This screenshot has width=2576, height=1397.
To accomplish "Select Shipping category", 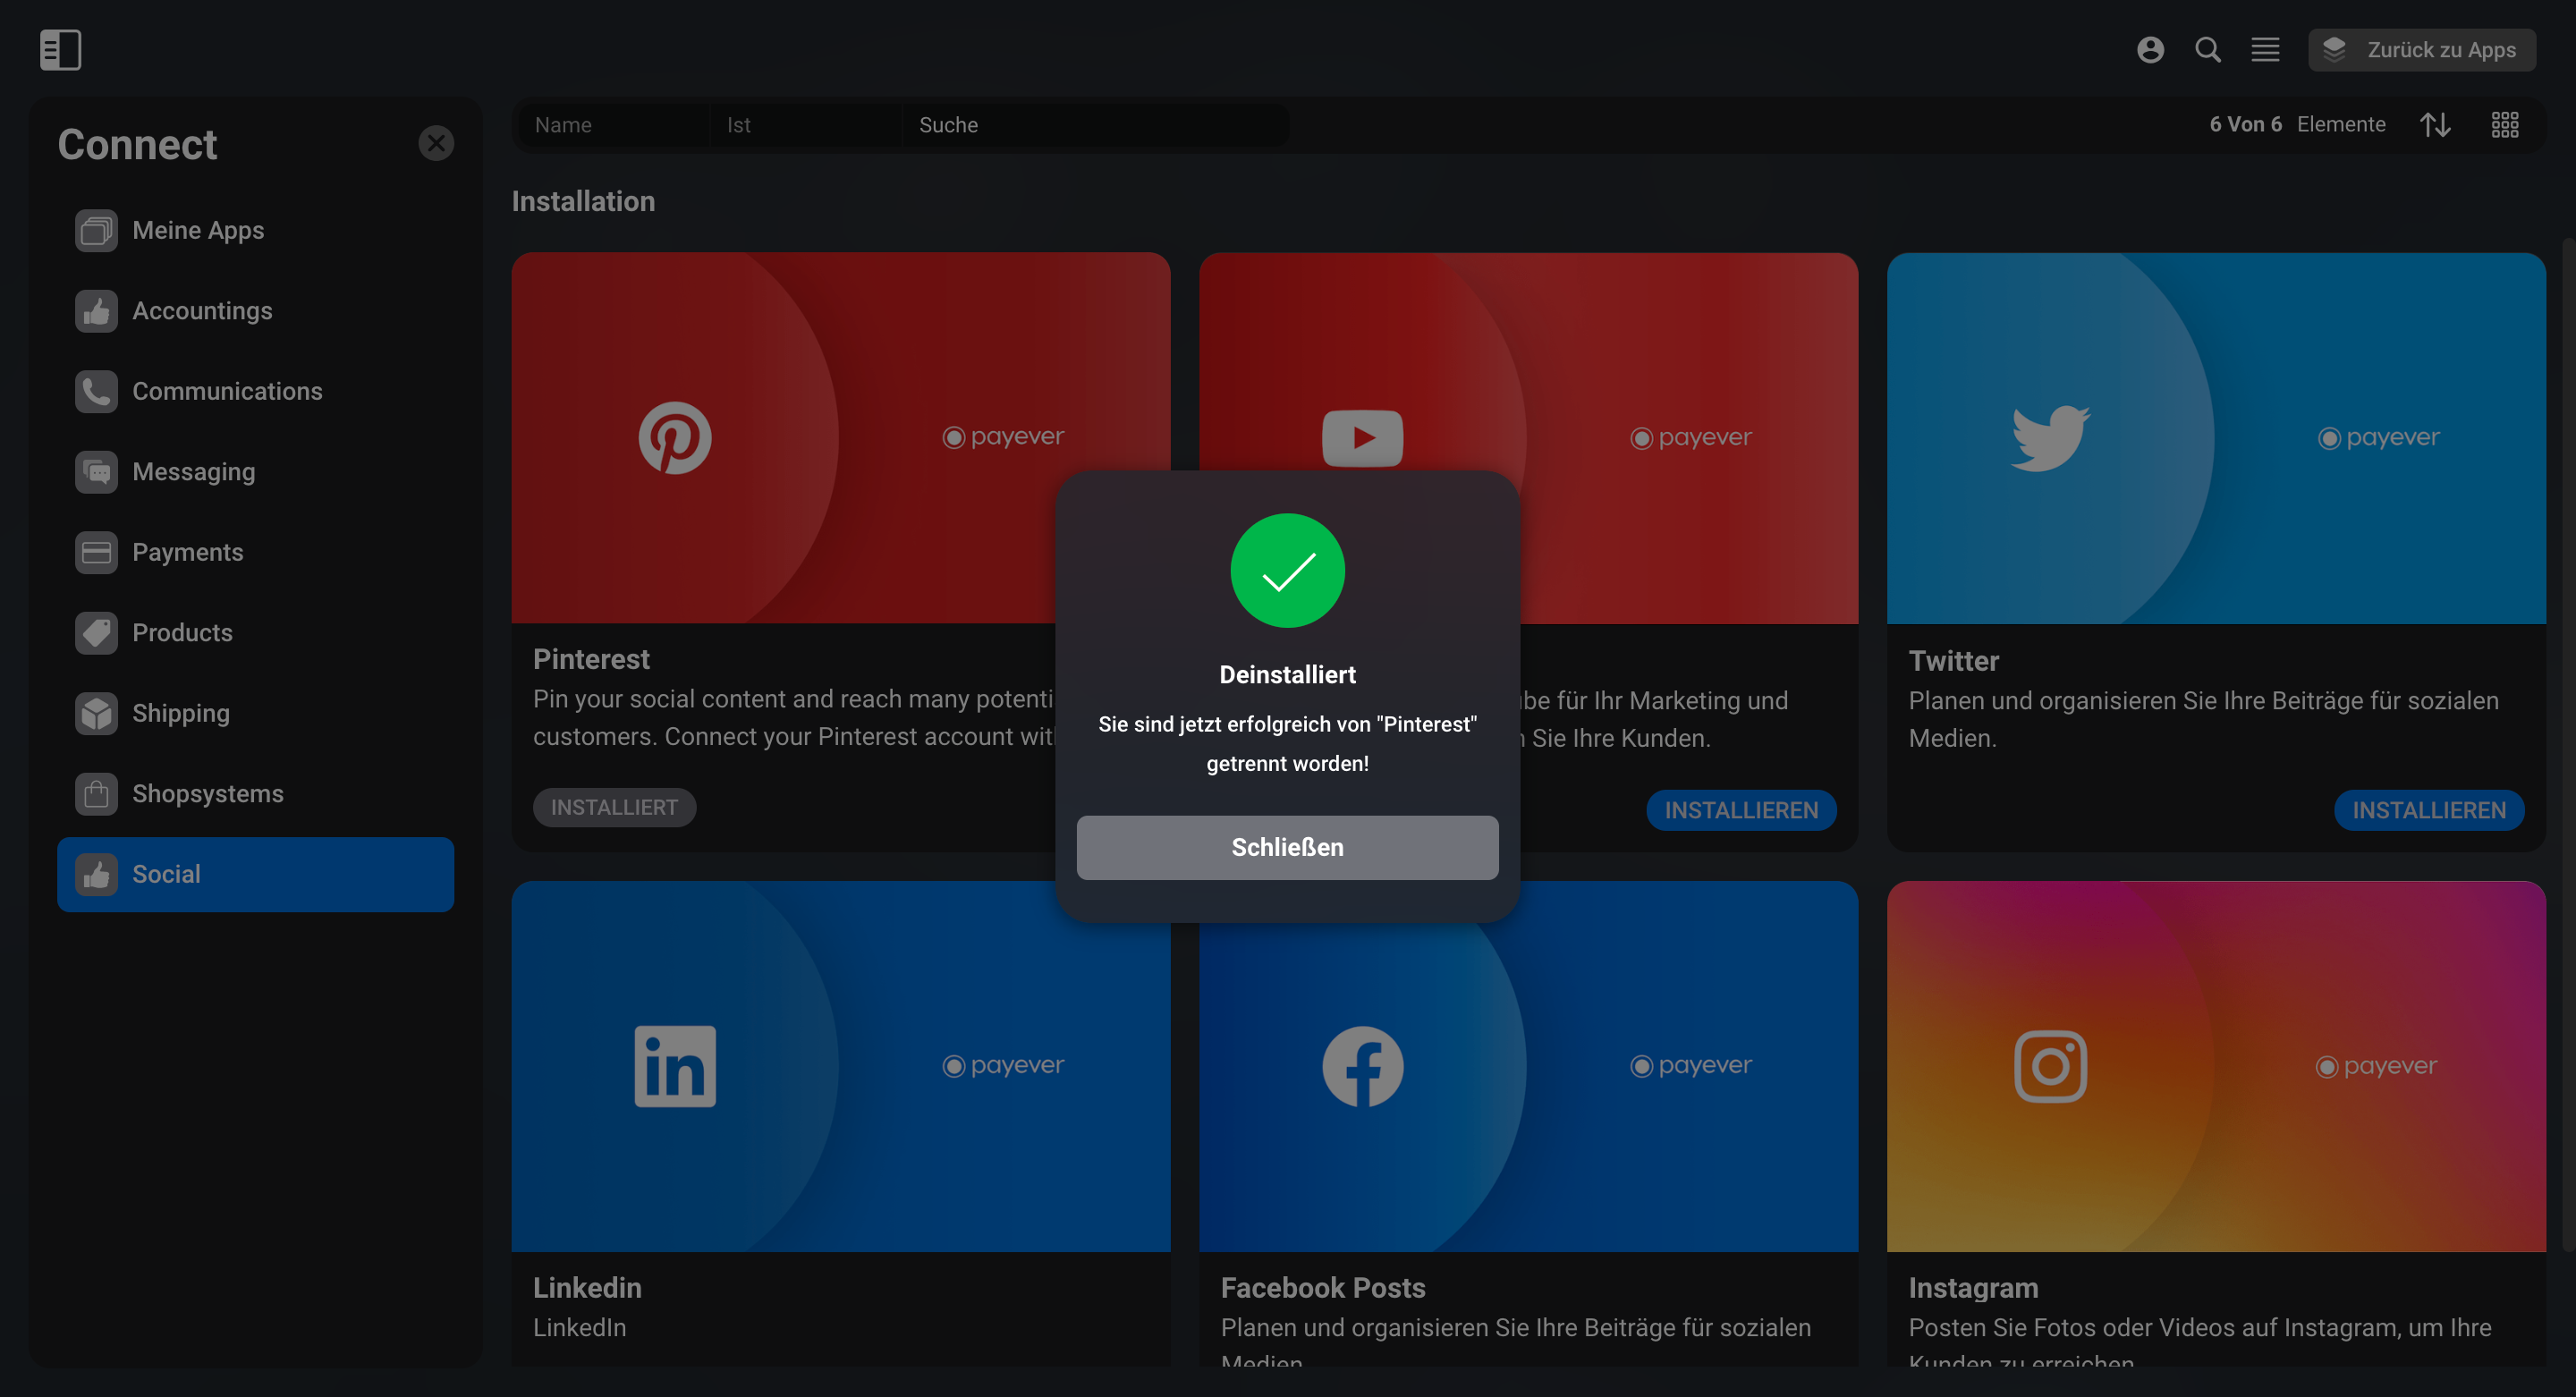I will tap(255, 713).
